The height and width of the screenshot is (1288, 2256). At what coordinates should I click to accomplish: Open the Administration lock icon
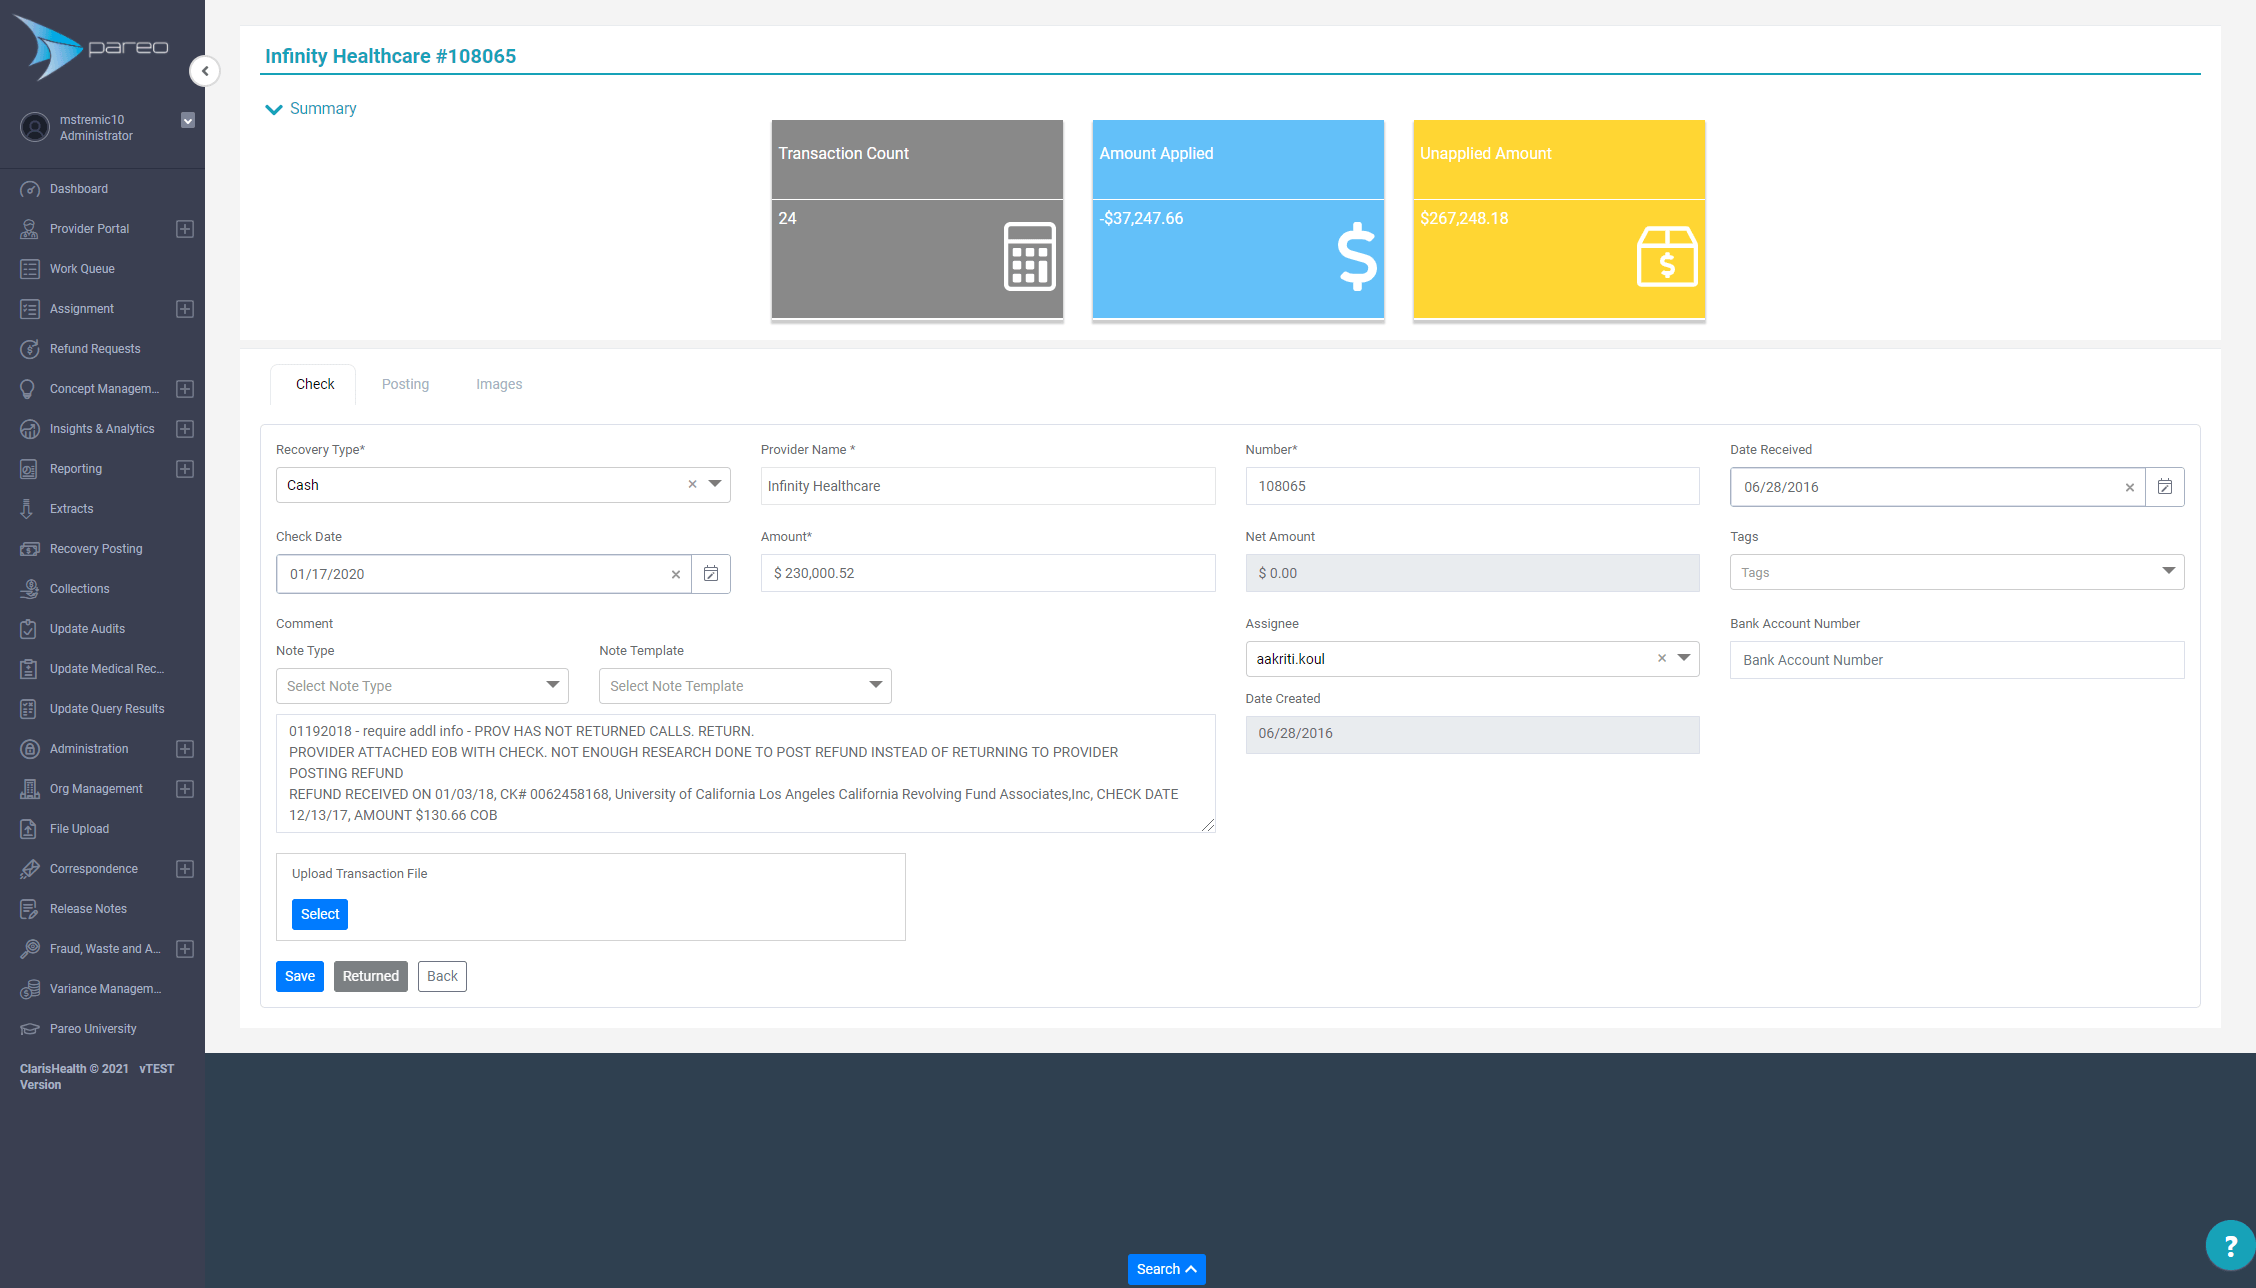coord(30,749)
